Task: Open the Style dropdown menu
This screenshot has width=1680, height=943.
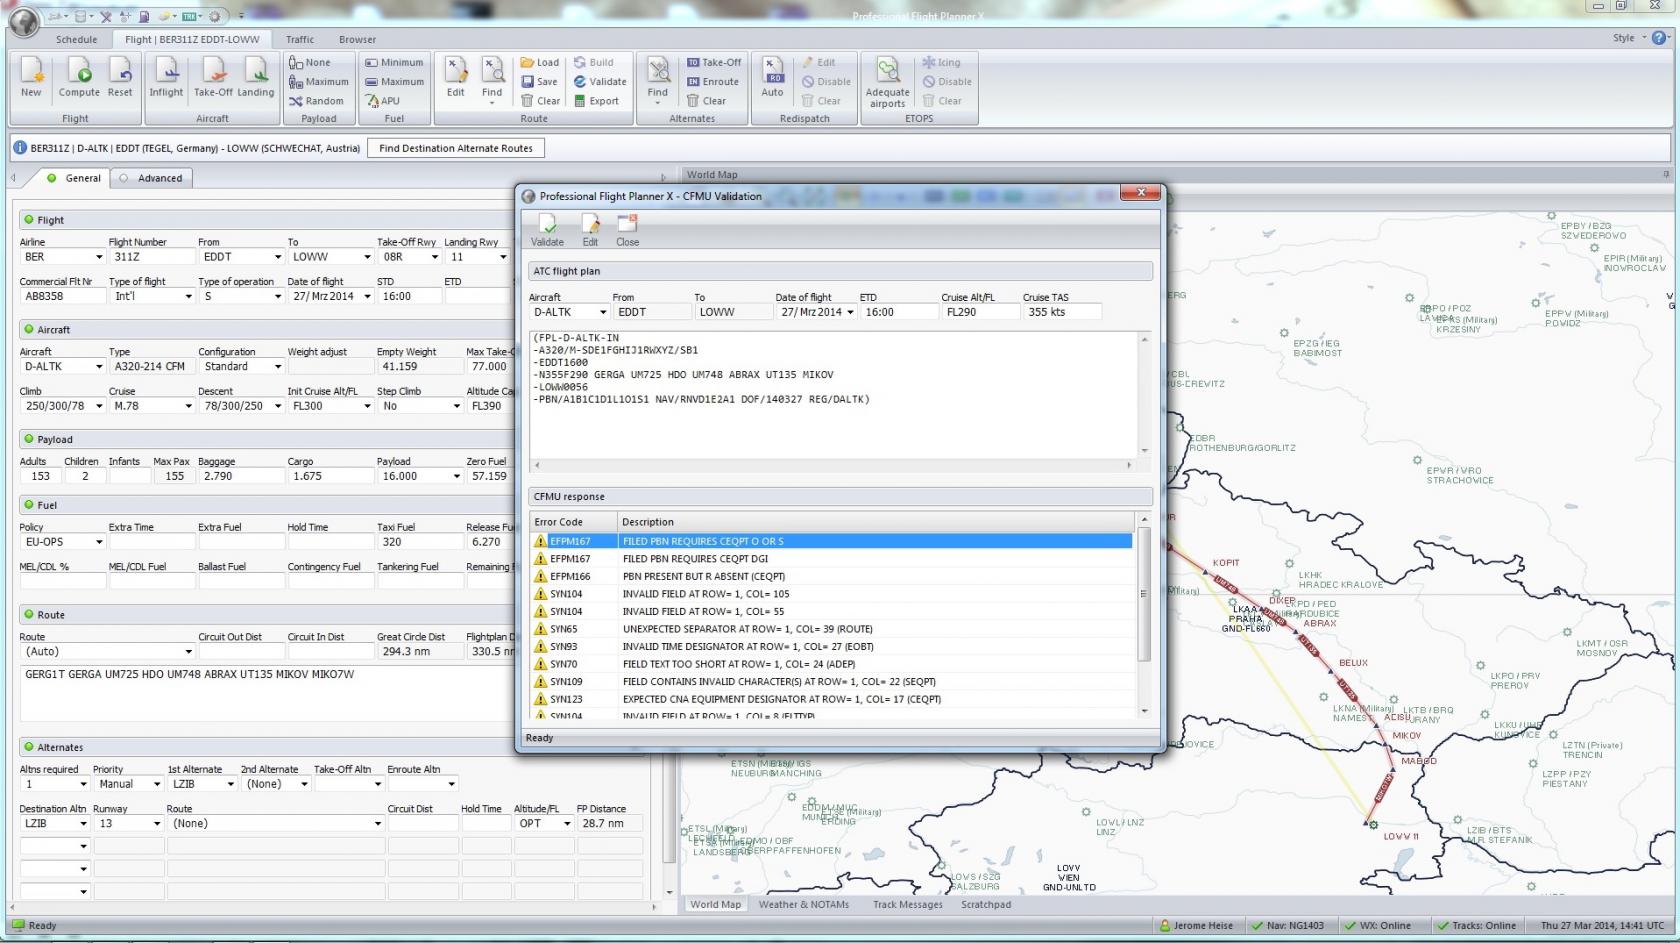Action: coord(1629,38)
